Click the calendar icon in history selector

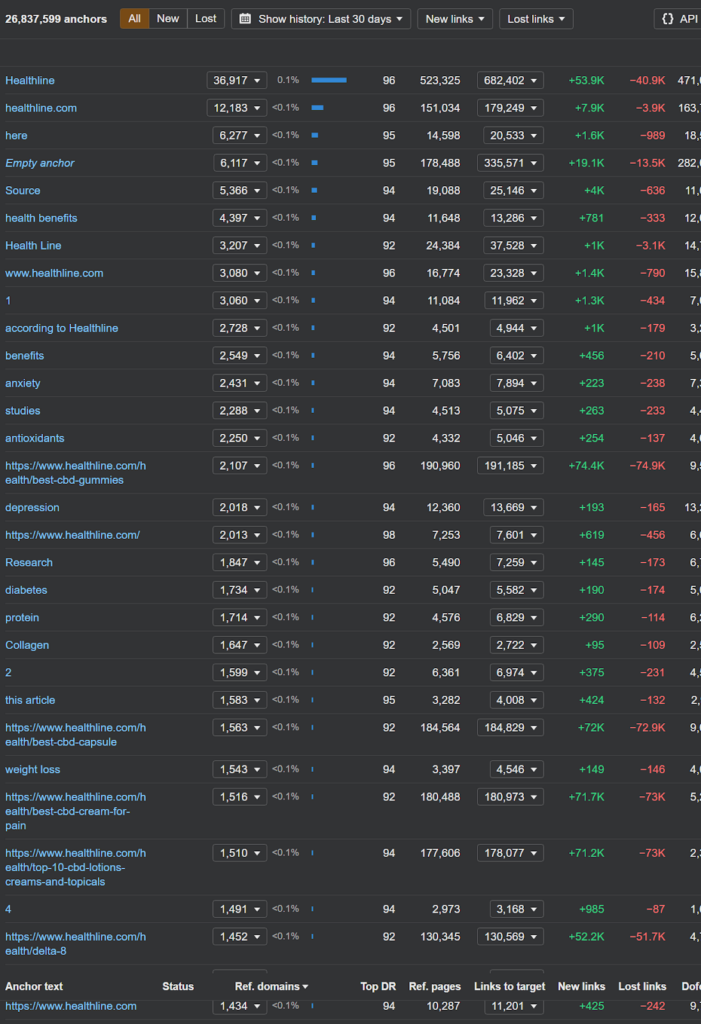click(245, 19)
